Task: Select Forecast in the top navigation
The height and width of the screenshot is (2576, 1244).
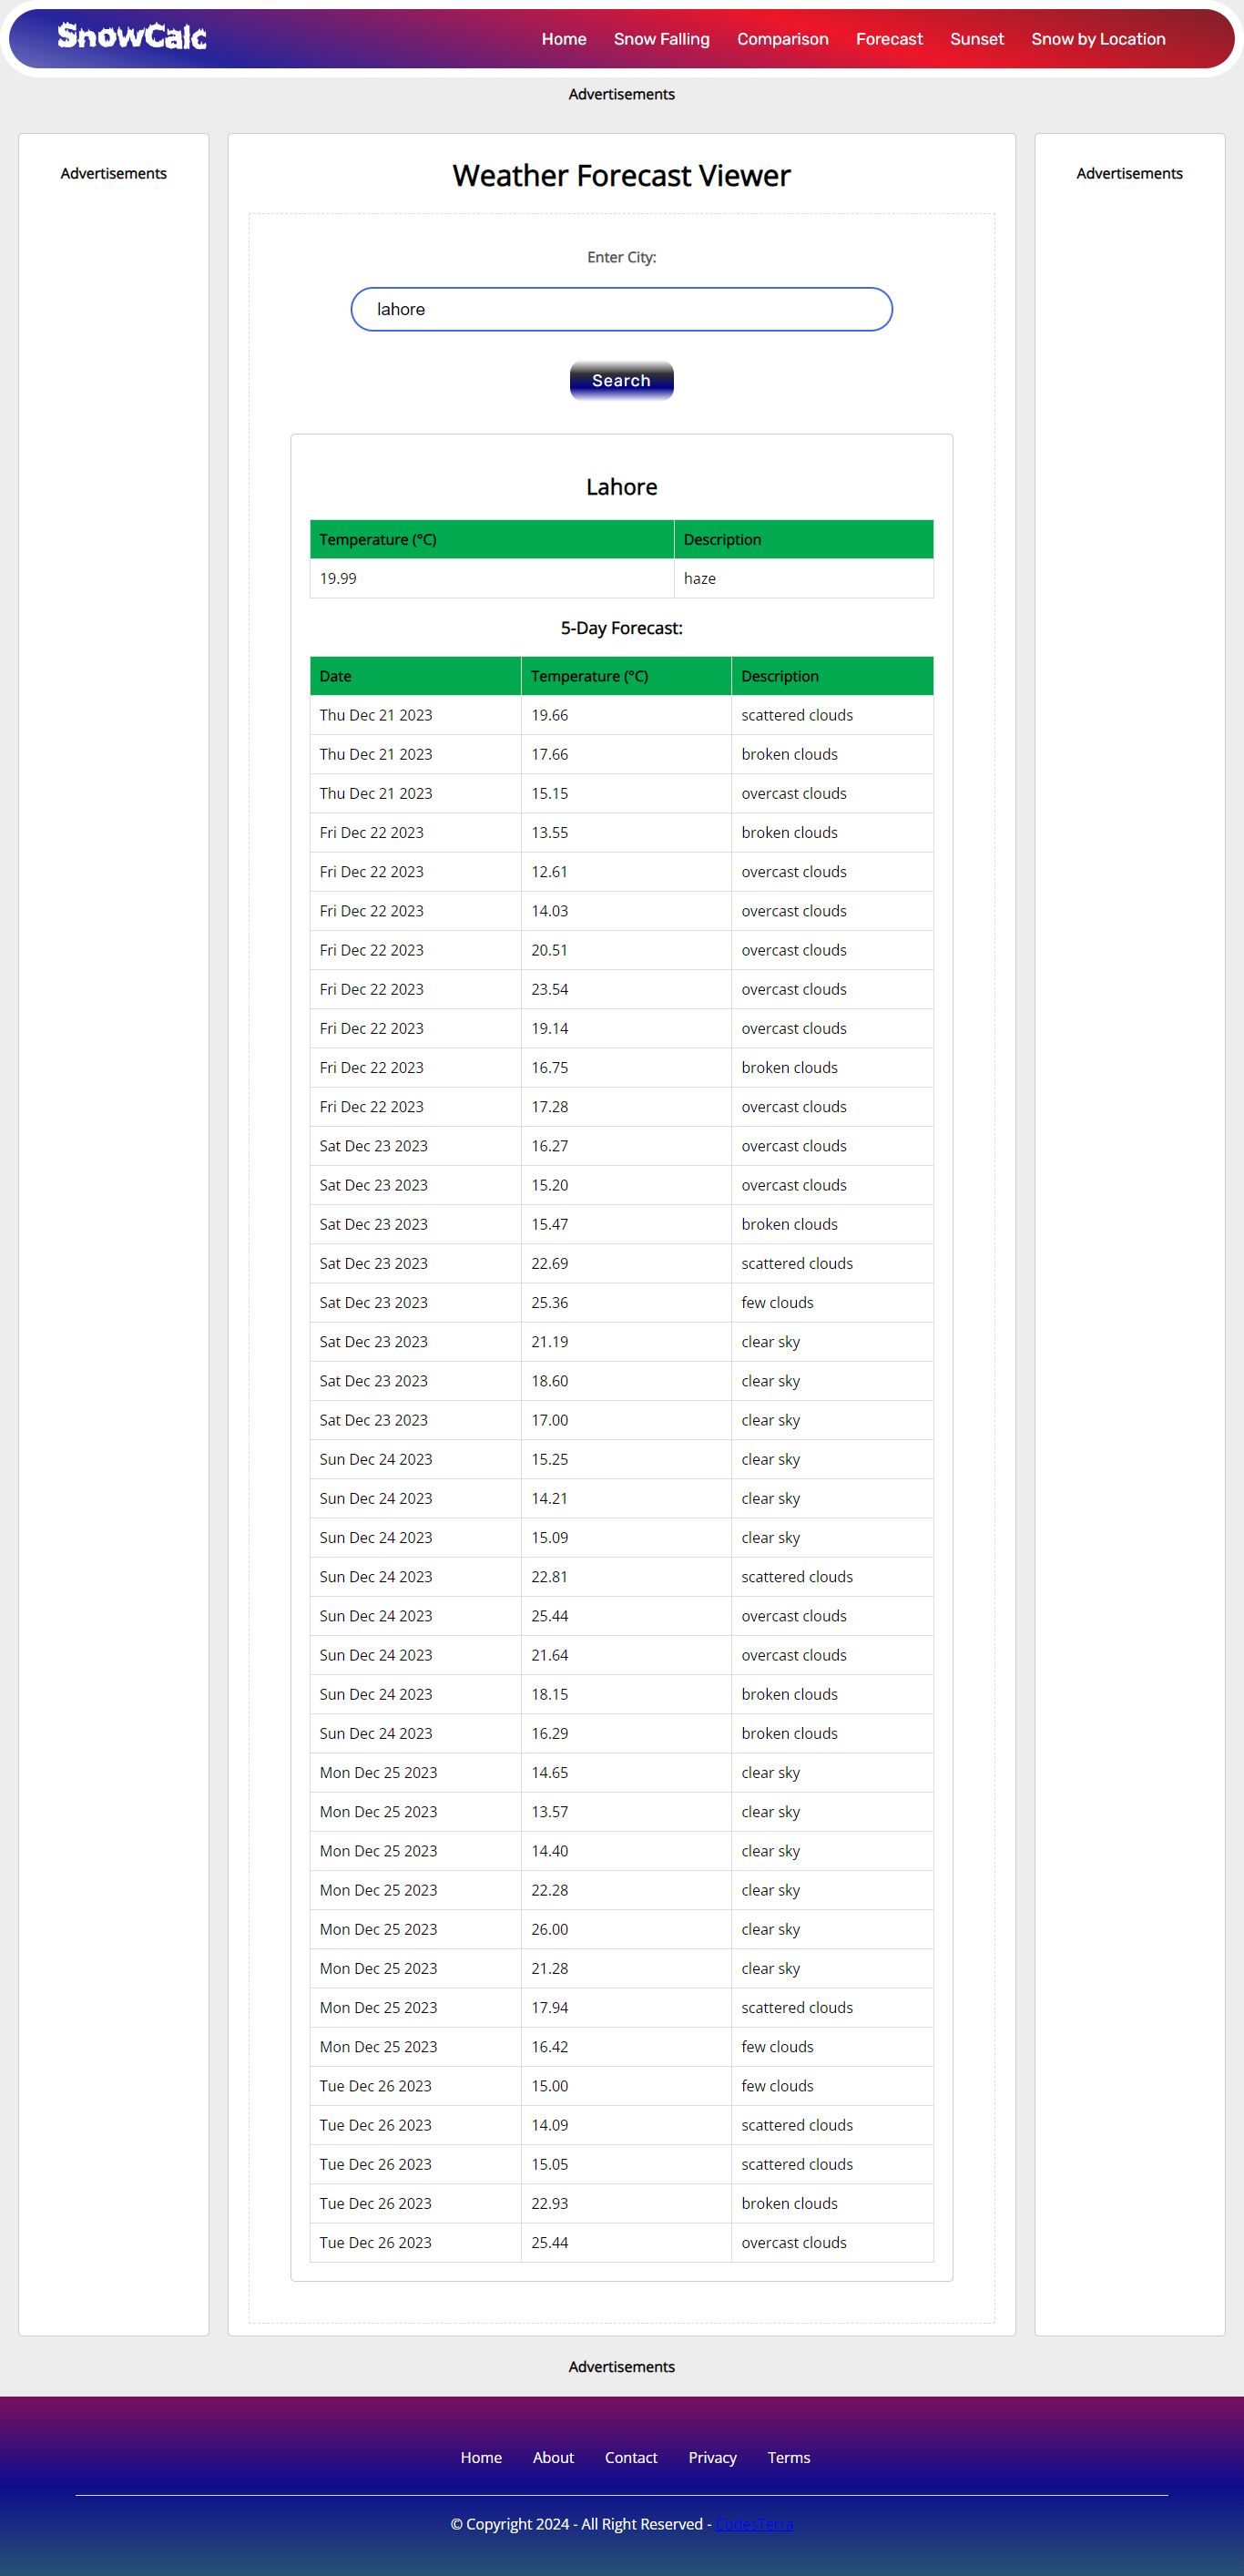Action: (889, 39)
